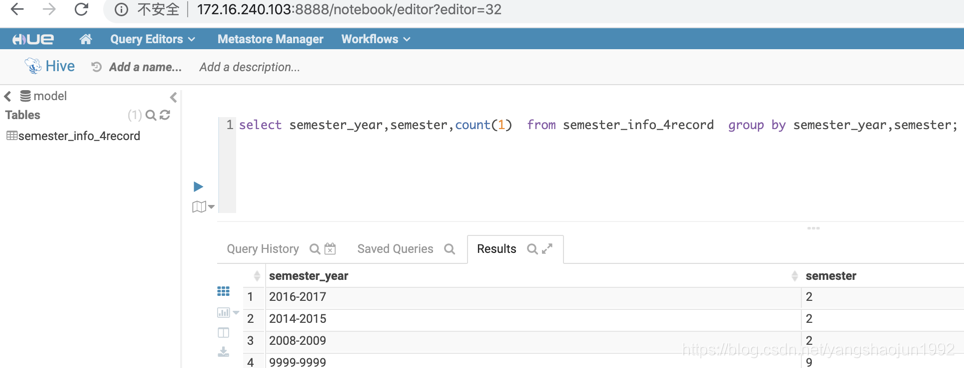The image size is (964, 368).
Task: Search tables with magnifier icon
Action: [151, 115]
